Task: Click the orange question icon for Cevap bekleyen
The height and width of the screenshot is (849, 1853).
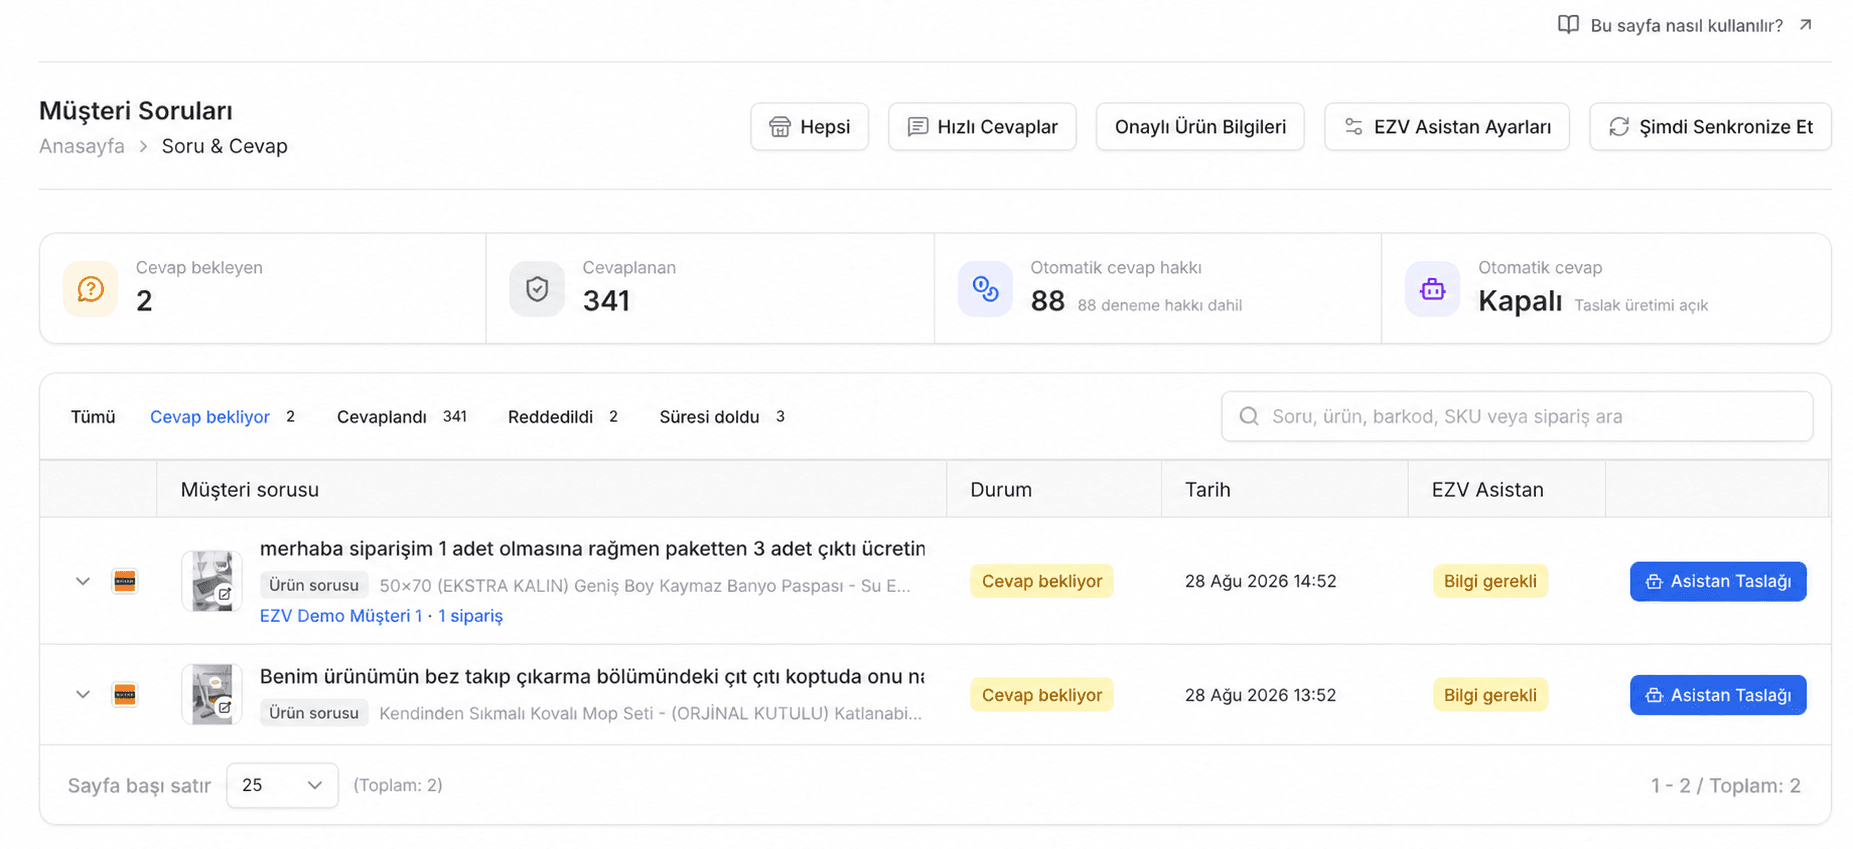Action: coord(90,289)
